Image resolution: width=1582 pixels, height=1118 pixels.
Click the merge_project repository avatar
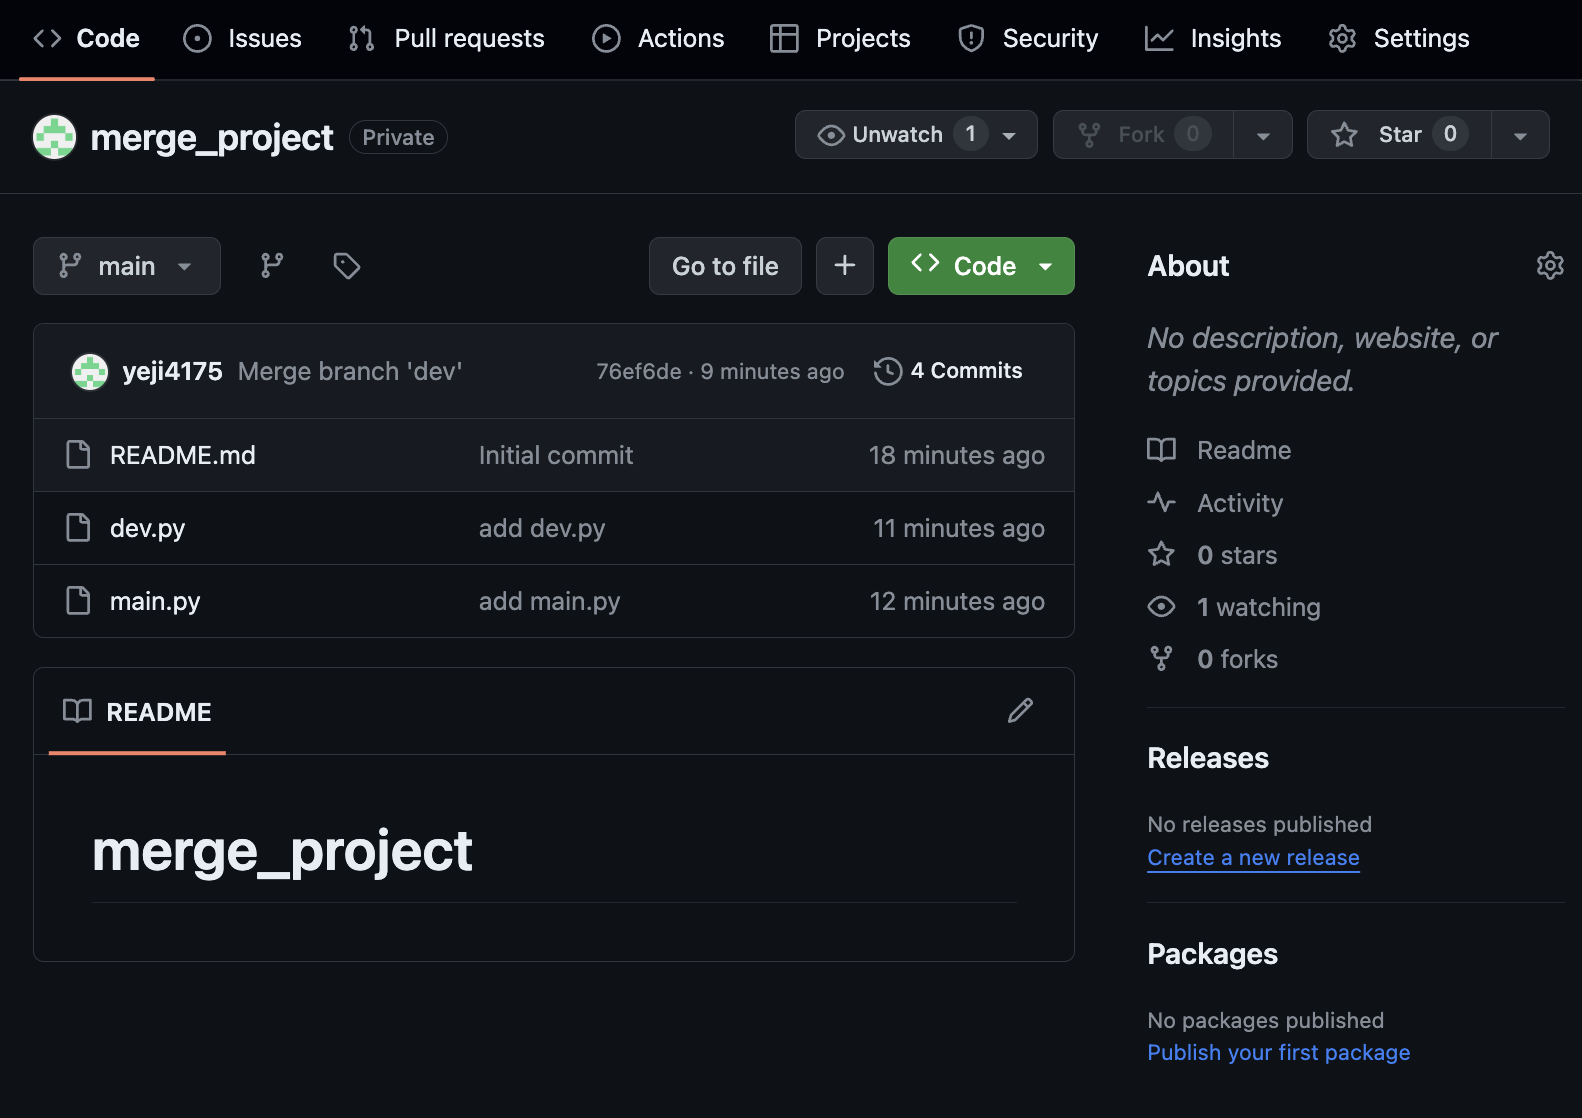(x=54, y=137)
